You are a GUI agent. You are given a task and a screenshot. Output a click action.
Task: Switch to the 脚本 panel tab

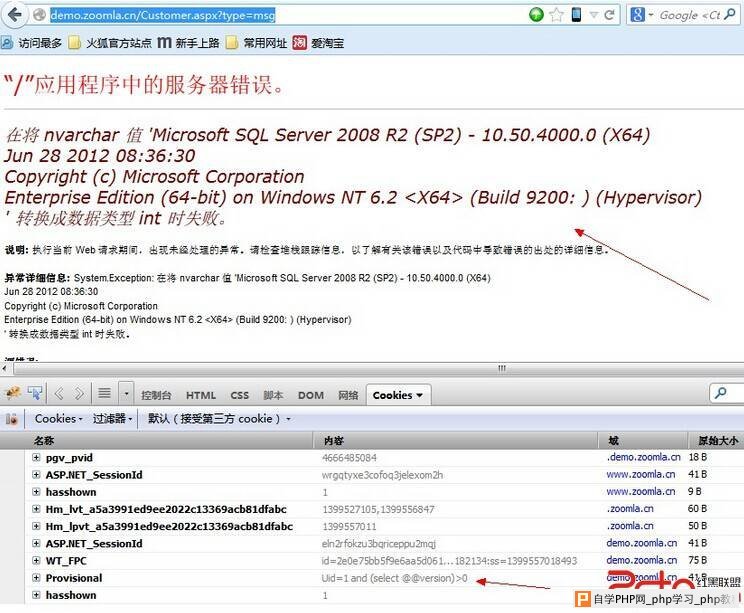point(273,395)
